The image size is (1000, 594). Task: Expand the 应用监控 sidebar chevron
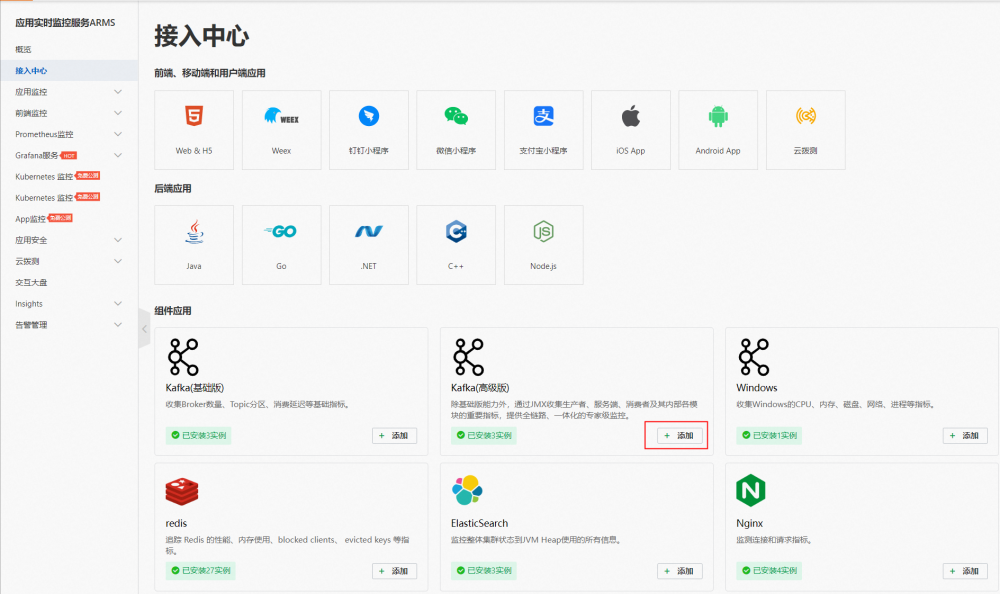click(x=118, y=92)
